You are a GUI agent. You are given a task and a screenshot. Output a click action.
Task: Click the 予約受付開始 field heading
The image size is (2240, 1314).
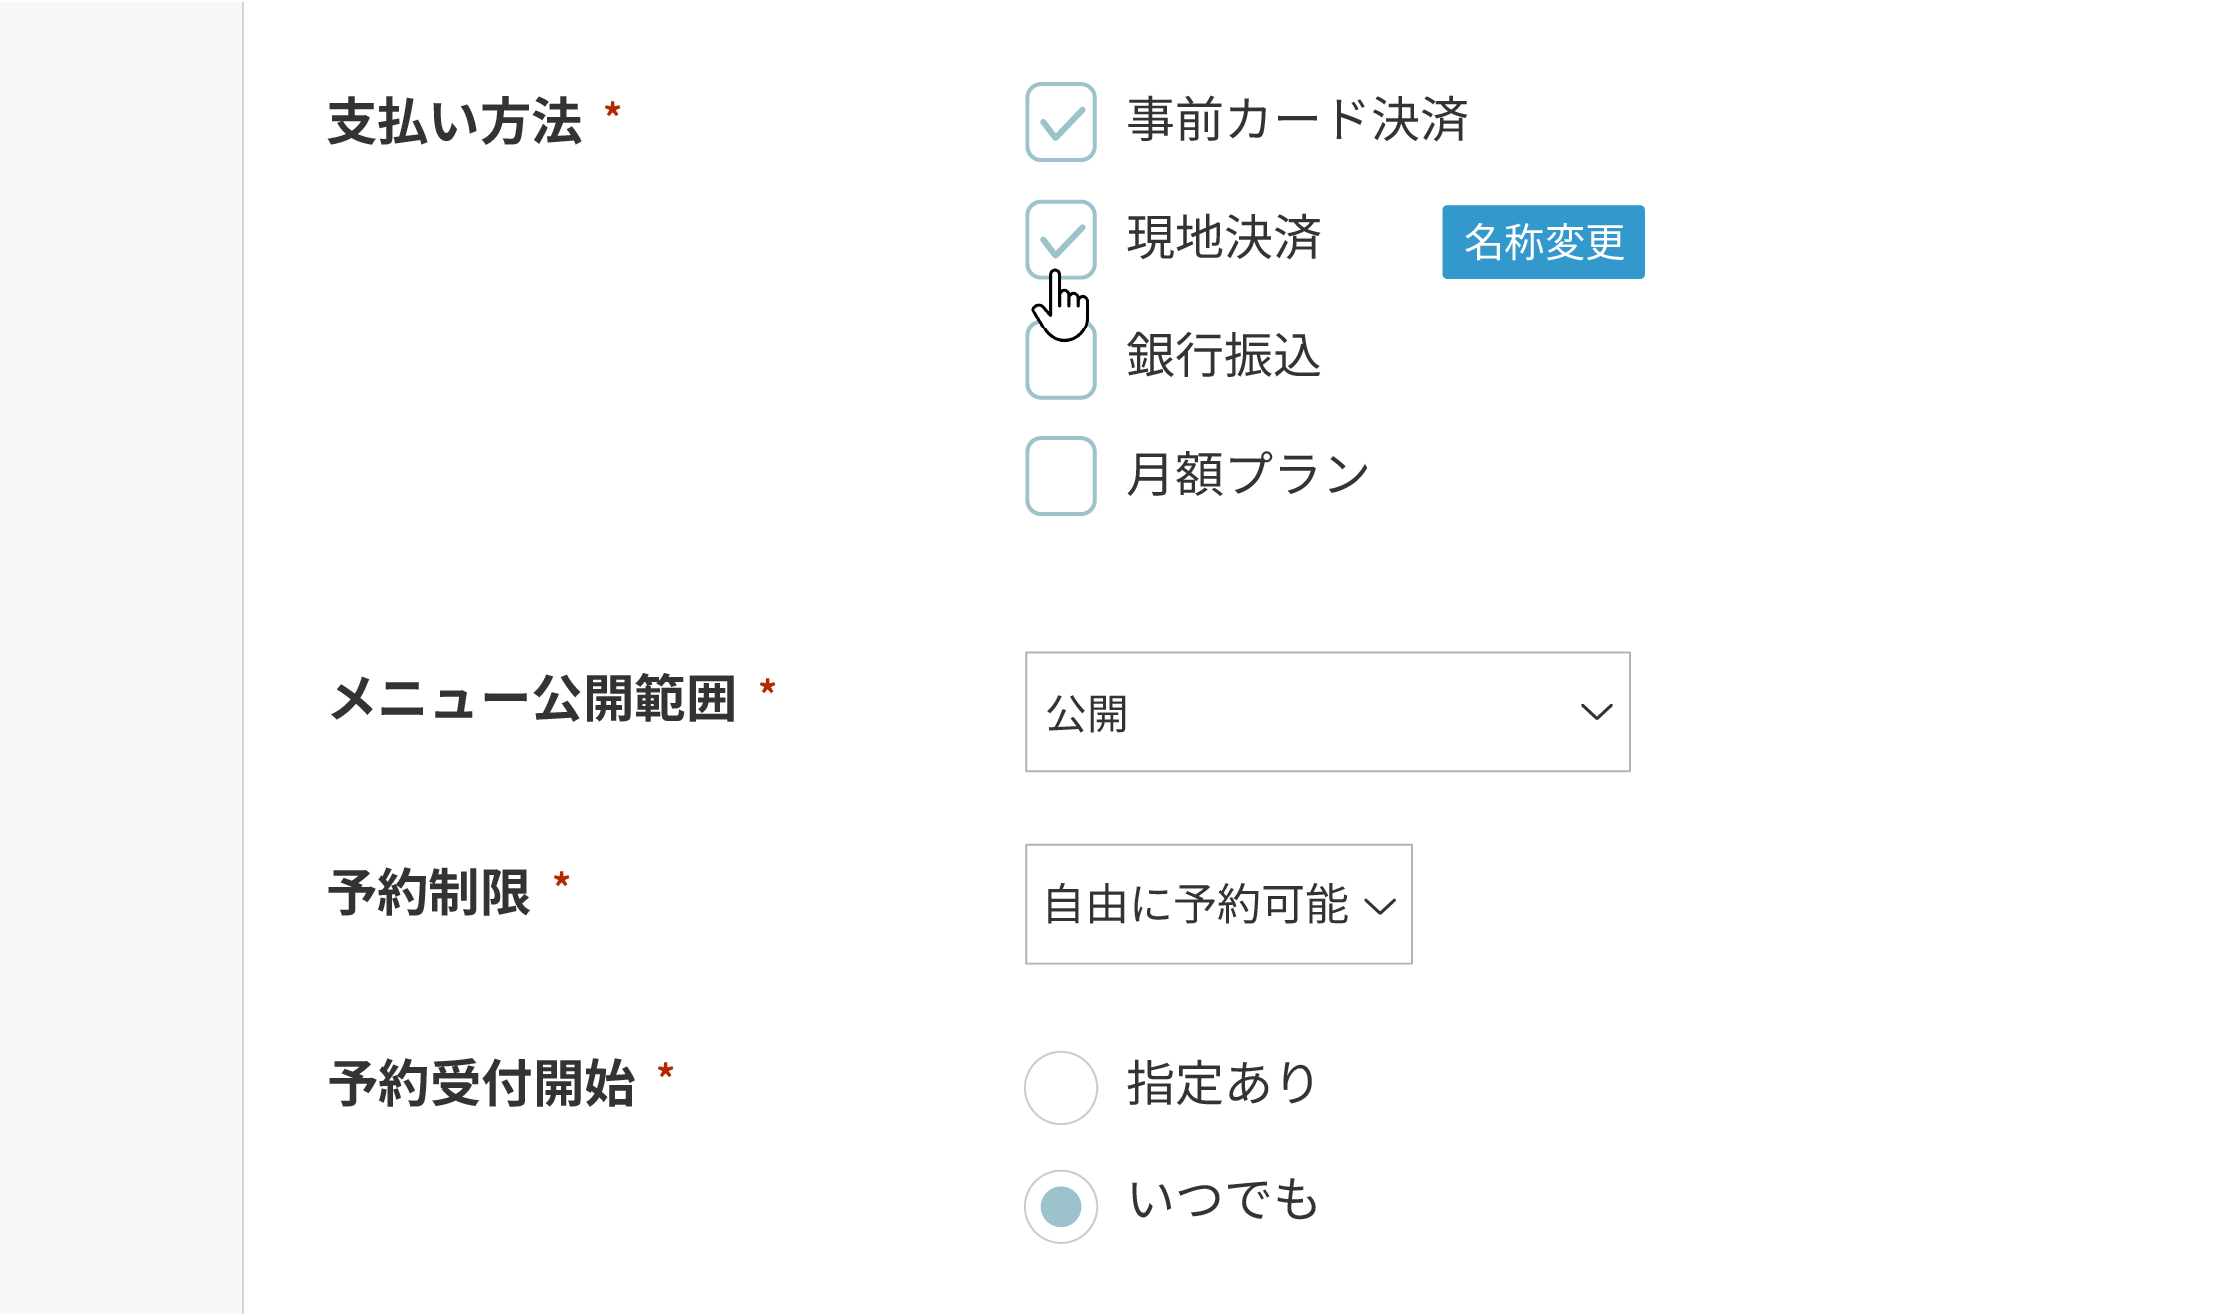click(x=482, y=1084)
